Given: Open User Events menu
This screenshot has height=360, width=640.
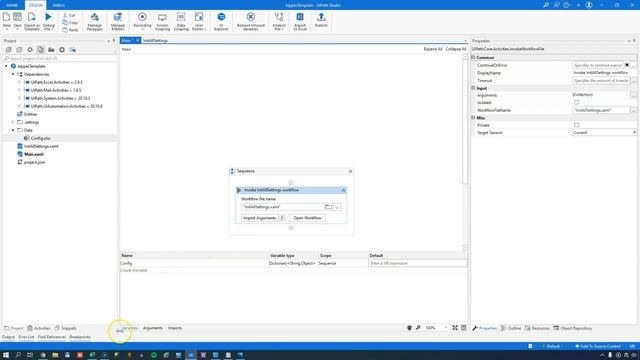Looking at the screenshot, I should (x=199, y=21).
